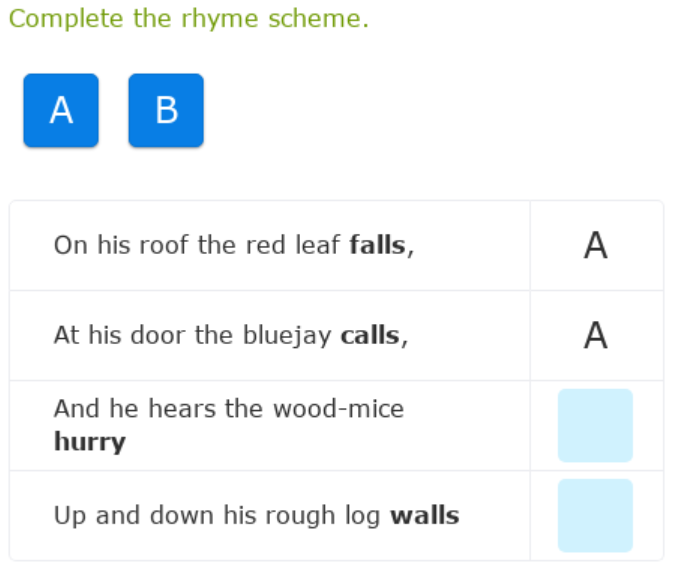Click the bold word 'calls'

click(371, 335)
